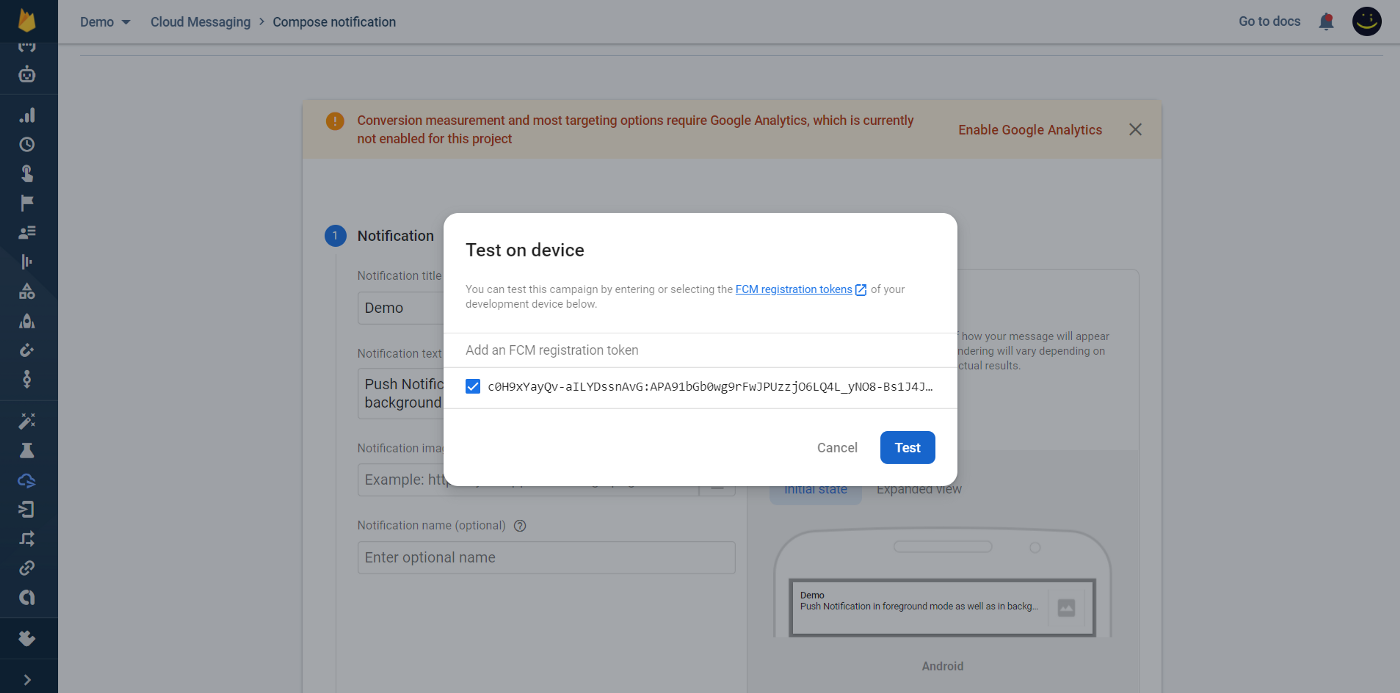Click the Add an FCM registration token field

[x=700, y=350]
